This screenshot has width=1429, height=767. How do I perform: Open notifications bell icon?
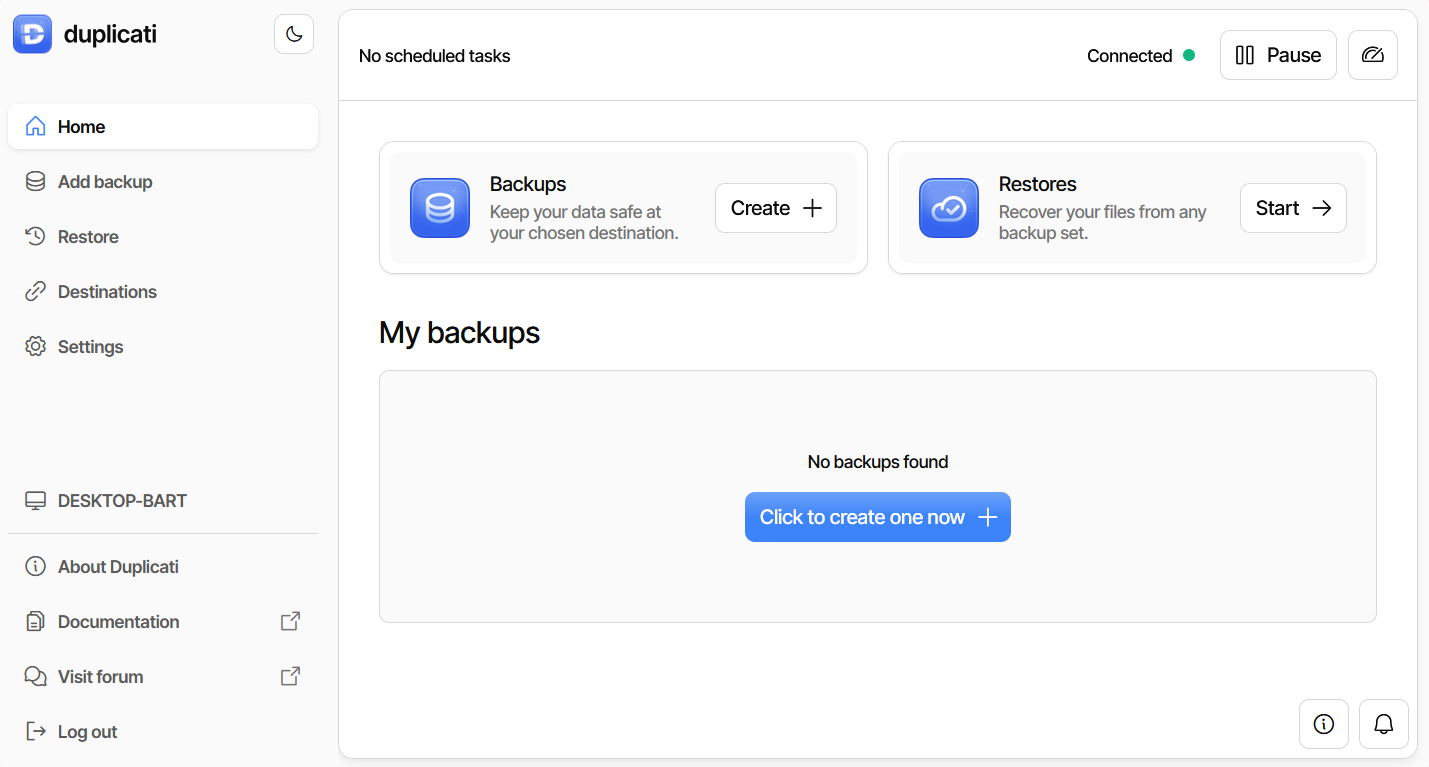point(1383,724)
